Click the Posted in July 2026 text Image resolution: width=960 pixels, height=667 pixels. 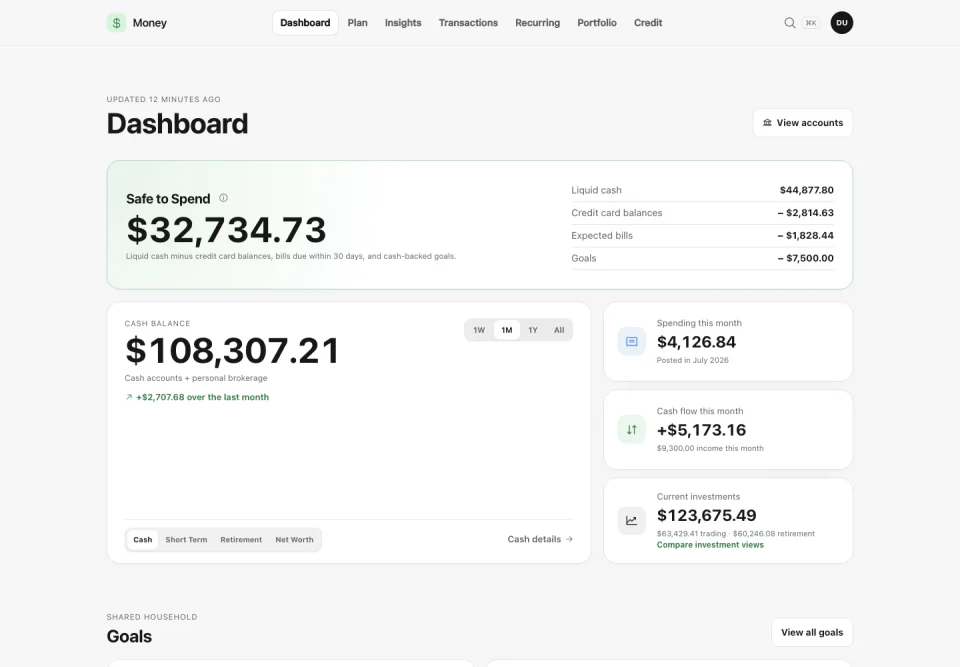pos(692,360)
